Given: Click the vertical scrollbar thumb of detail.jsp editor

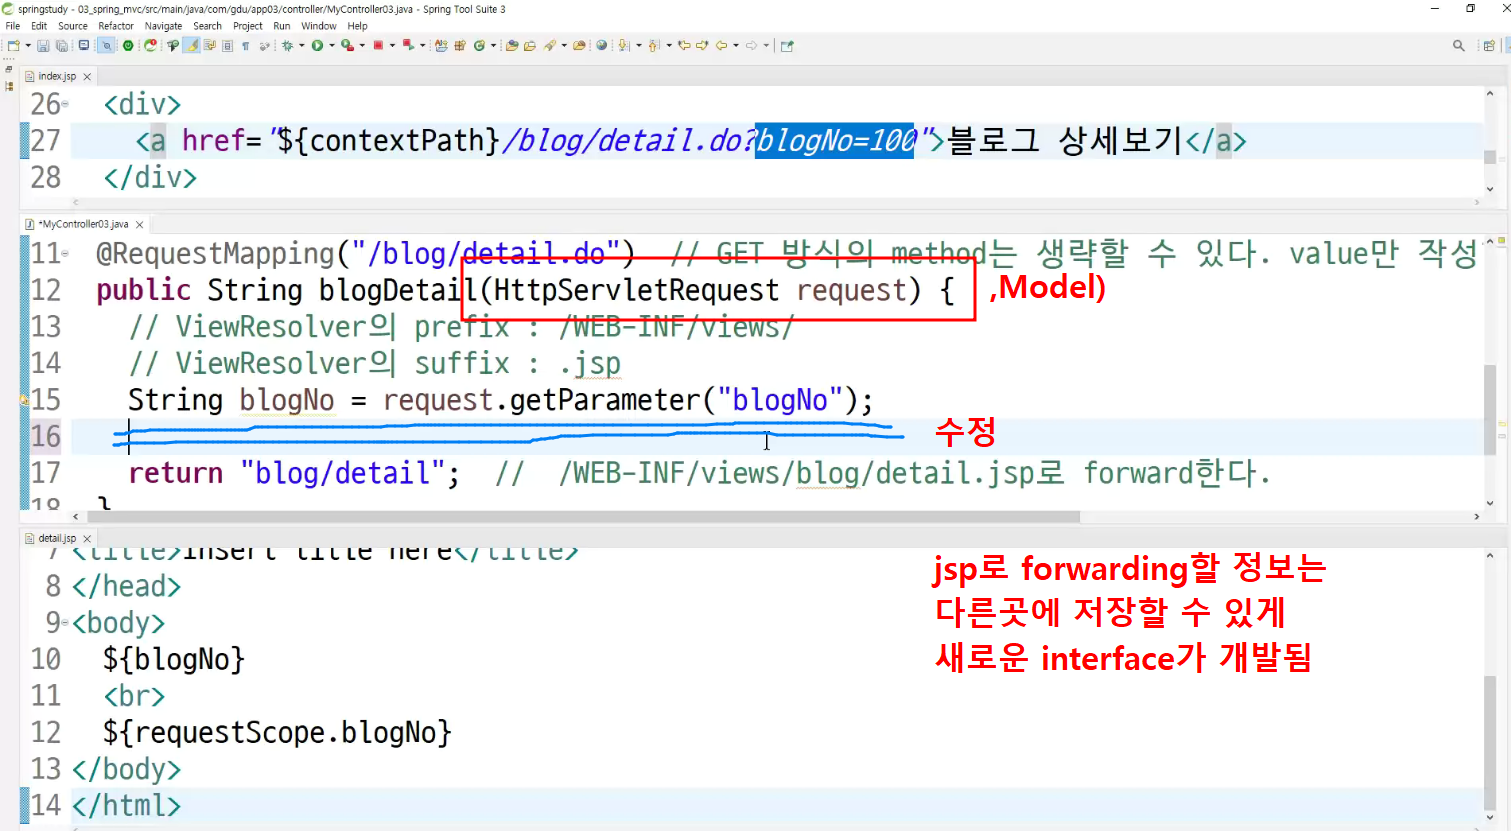Looking at the screenshot, I should tap(1490, 745).
